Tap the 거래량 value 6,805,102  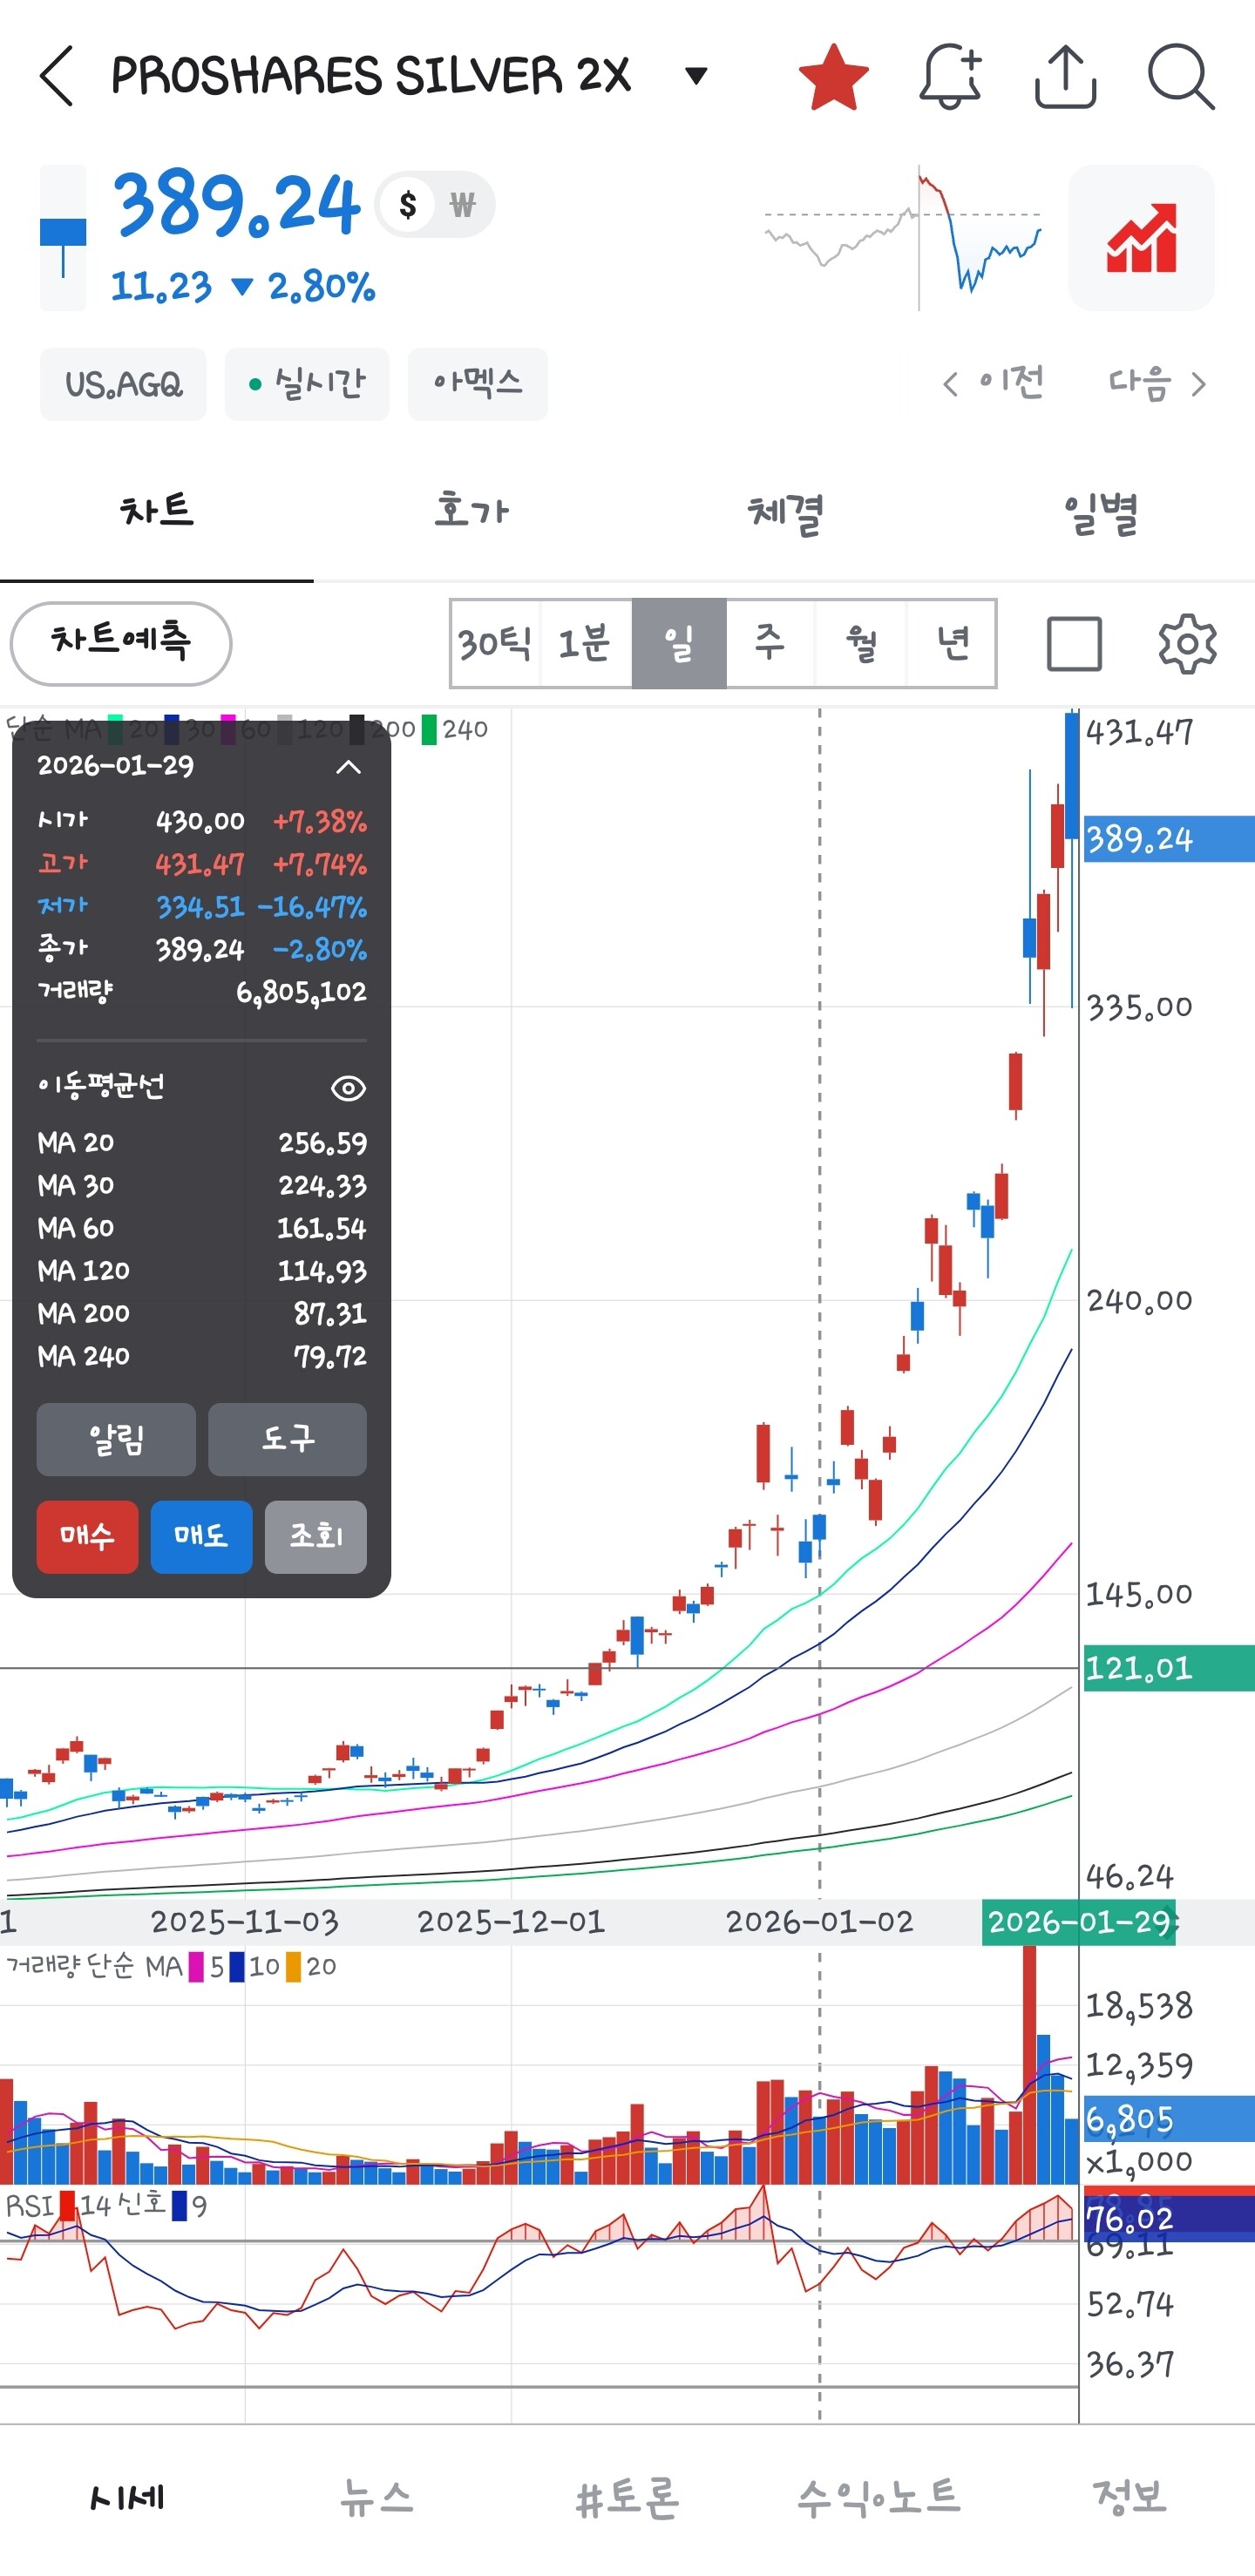[x=301, y=992]
